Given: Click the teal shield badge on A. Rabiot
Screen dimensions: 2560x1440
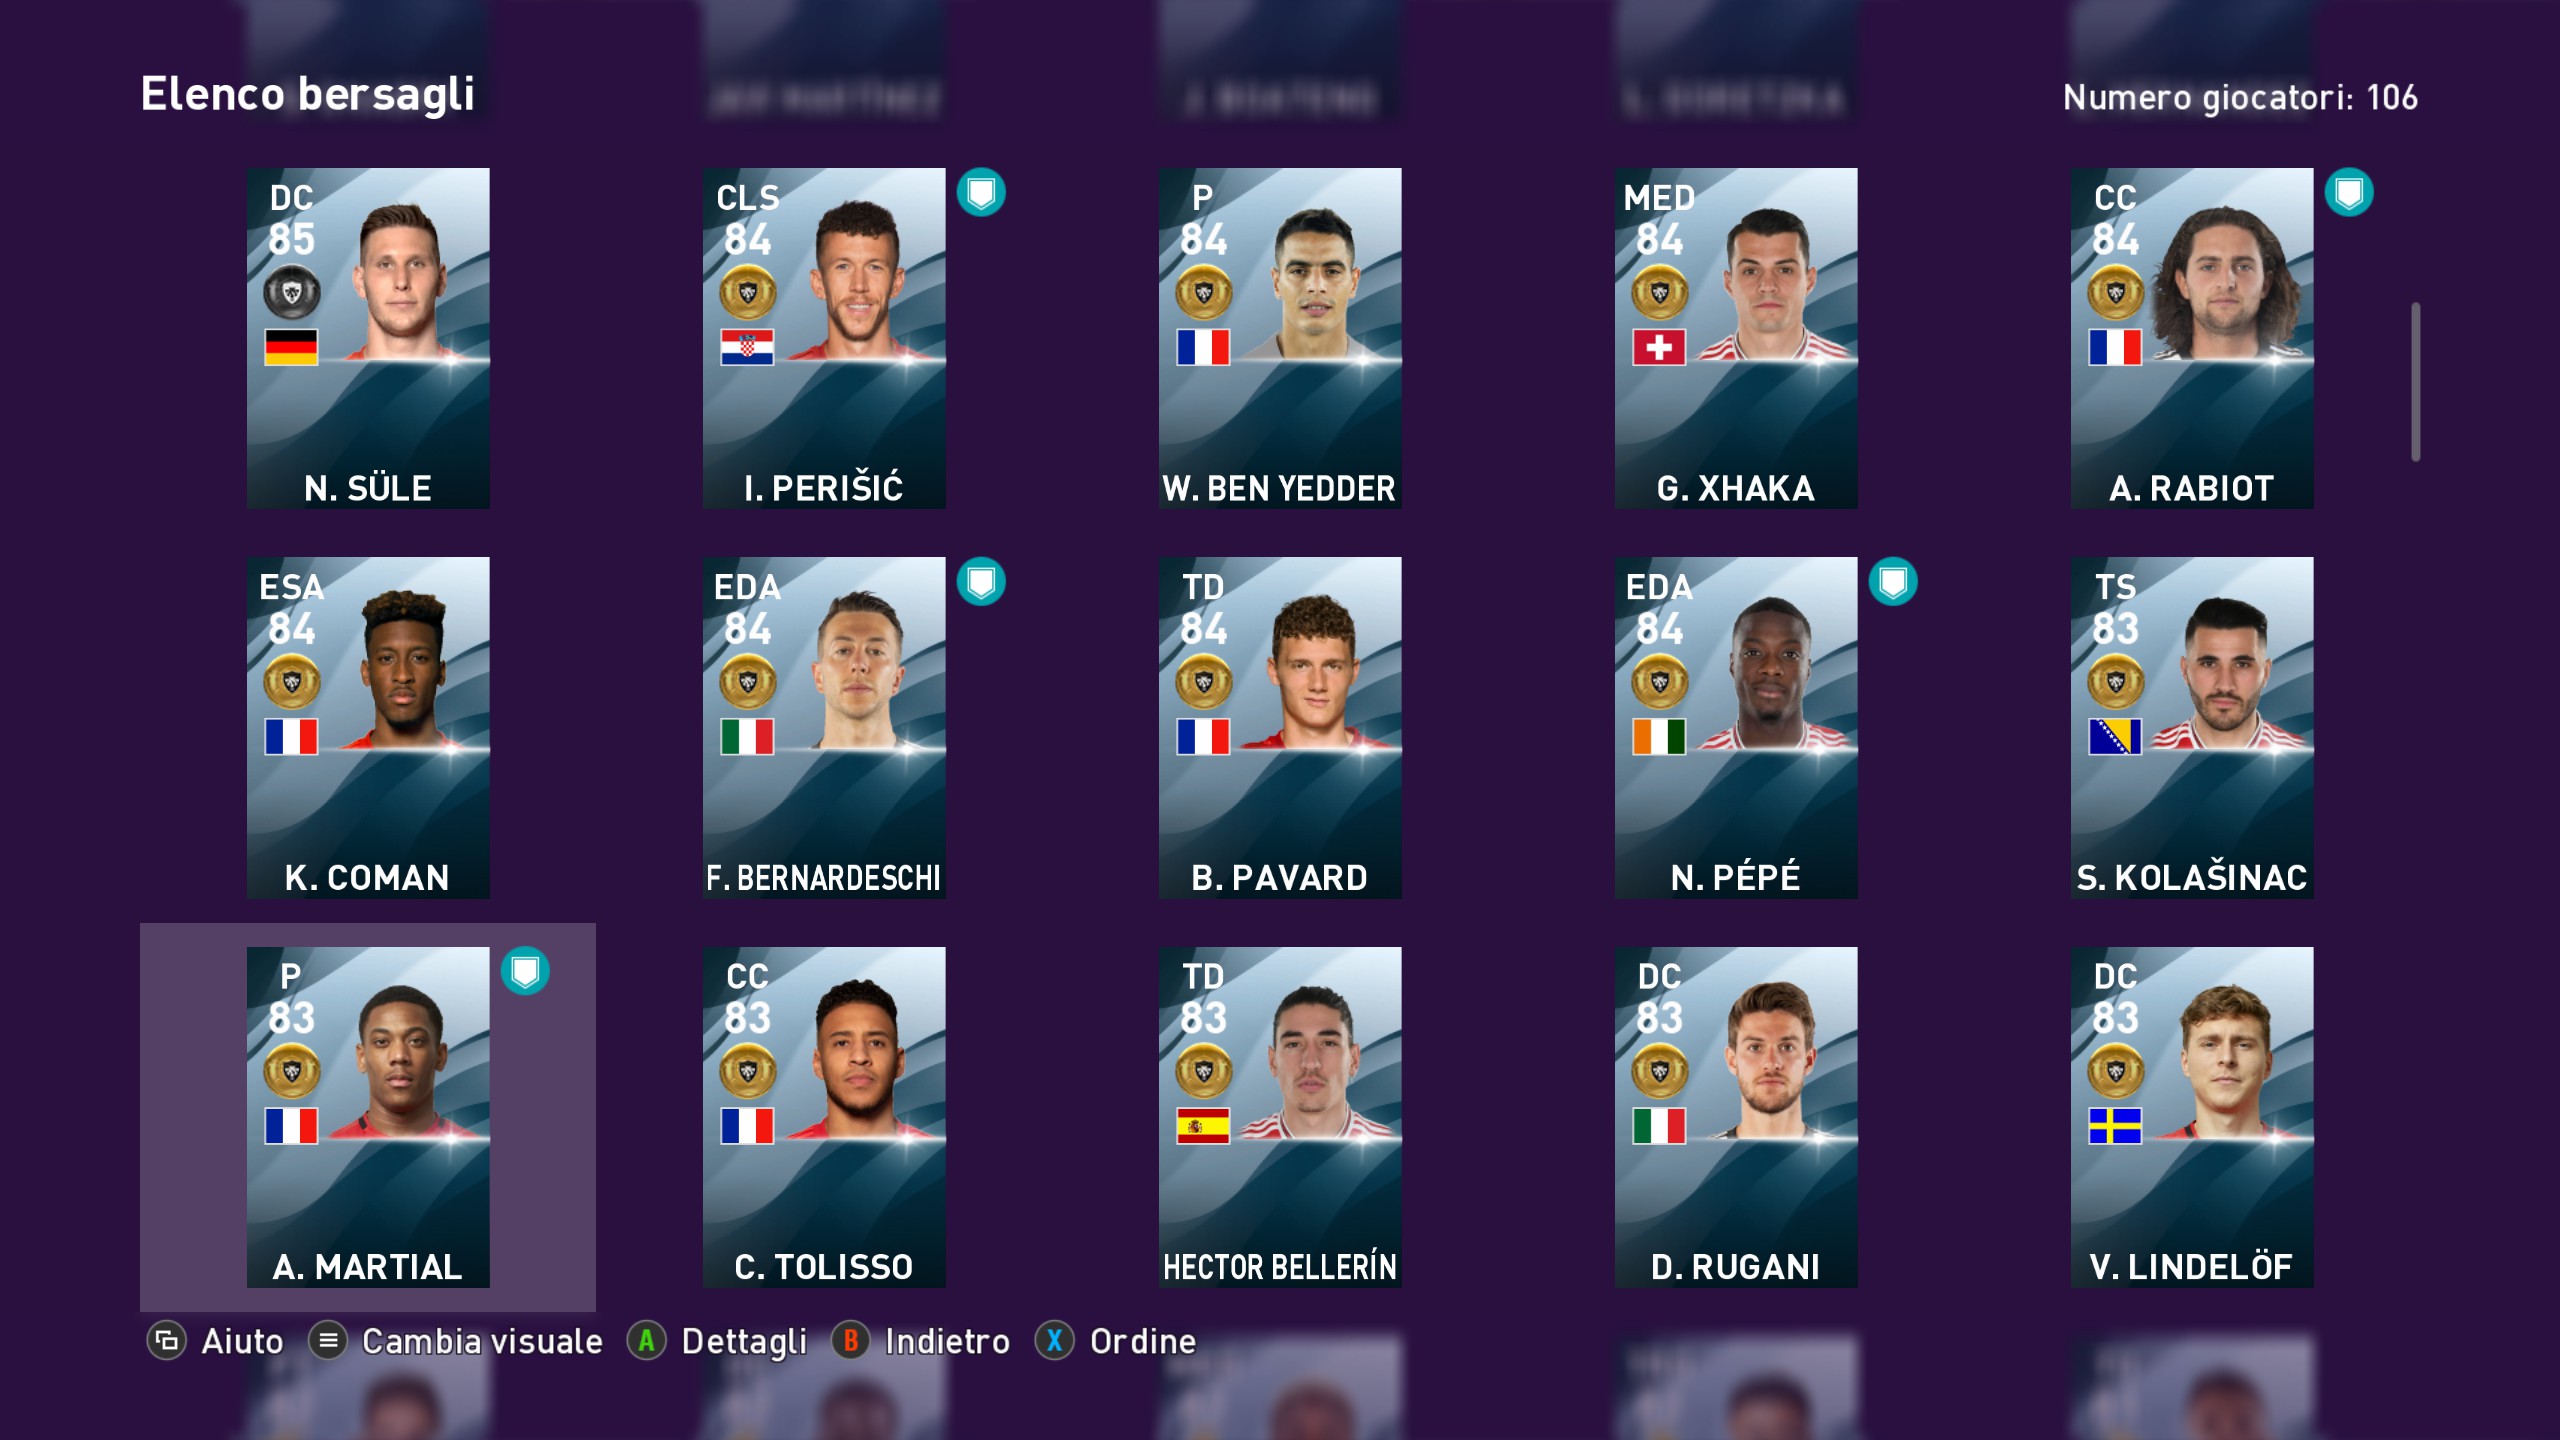Looking at the screenshot, I should tap(2349, 193).
